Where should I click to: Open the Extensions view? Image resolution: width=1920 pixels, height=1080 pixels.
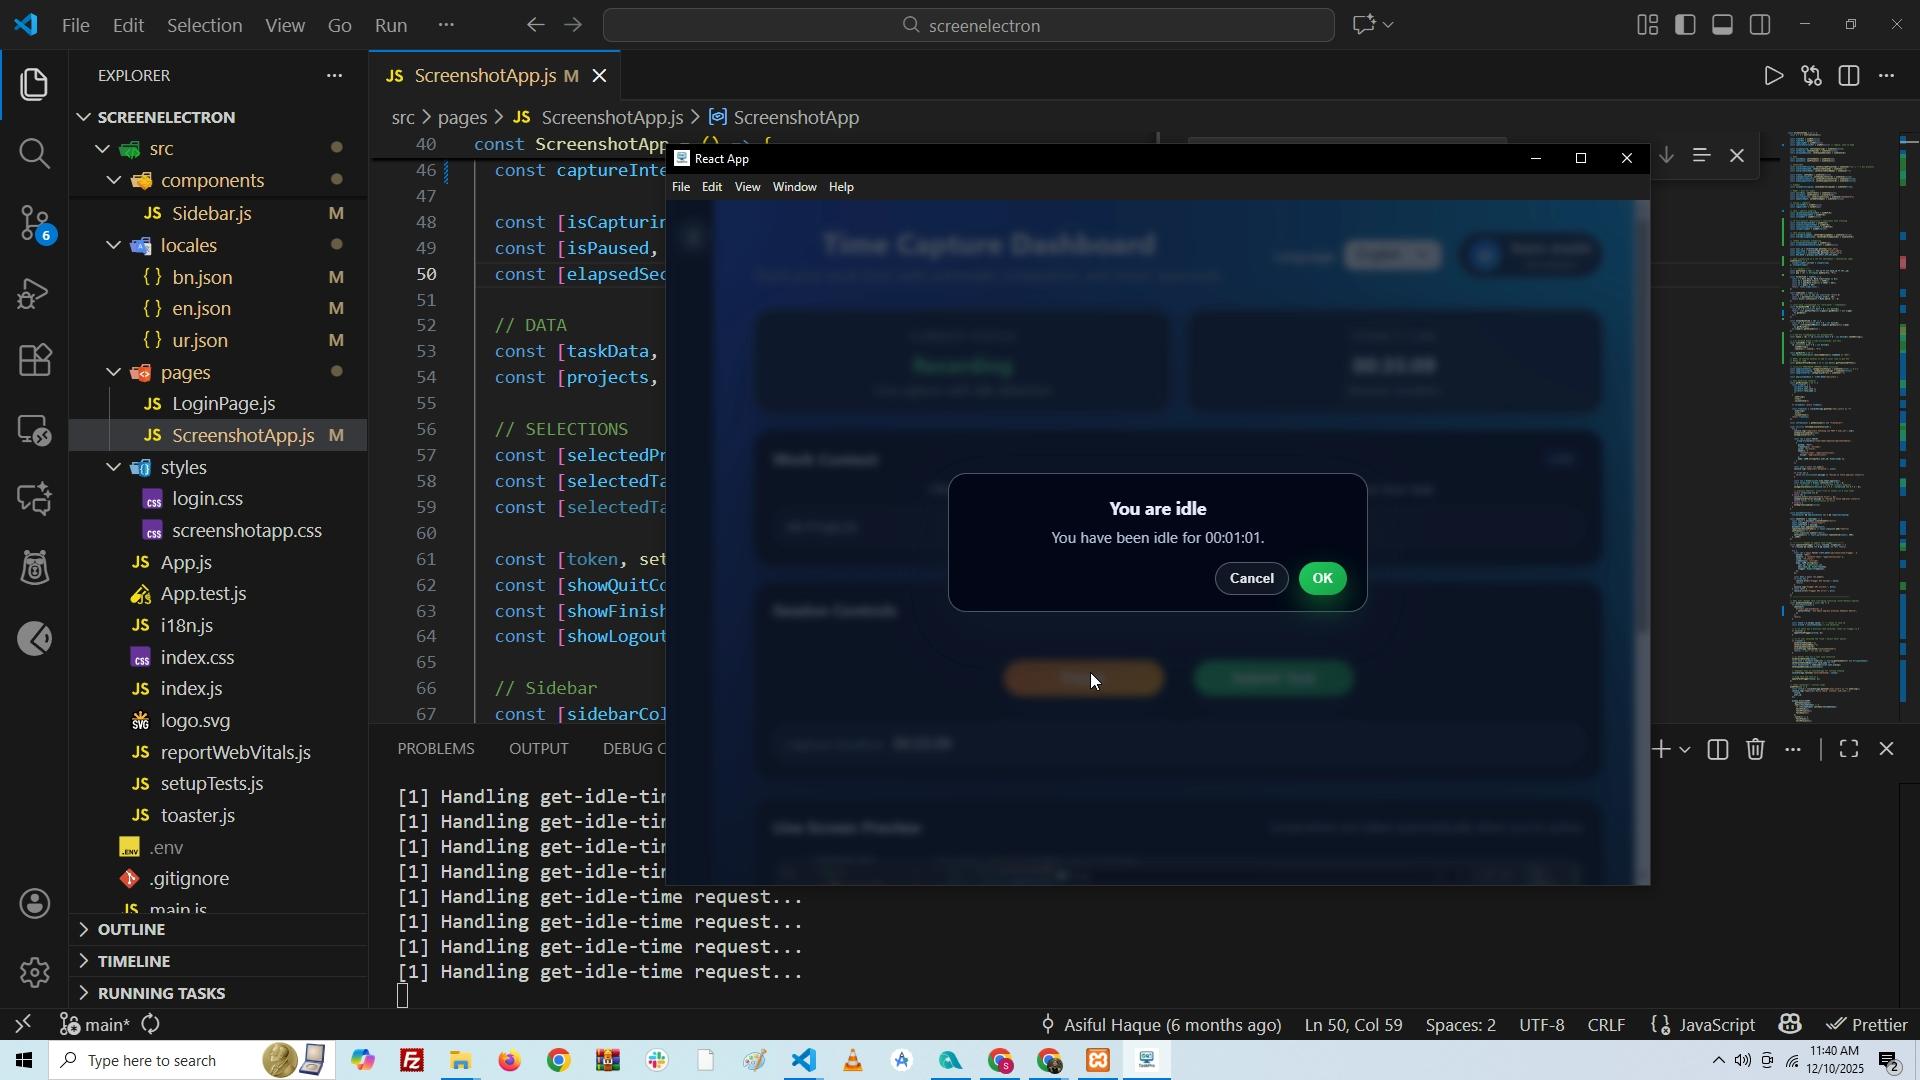tap(34, 361)
